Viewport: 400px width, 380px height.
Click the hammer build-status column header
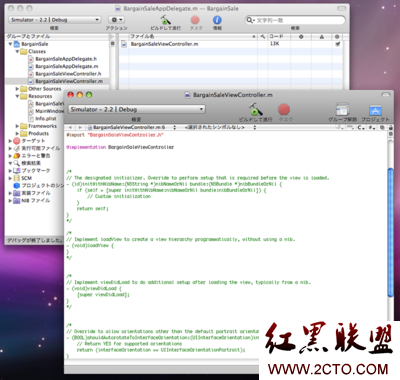point(263,36)
